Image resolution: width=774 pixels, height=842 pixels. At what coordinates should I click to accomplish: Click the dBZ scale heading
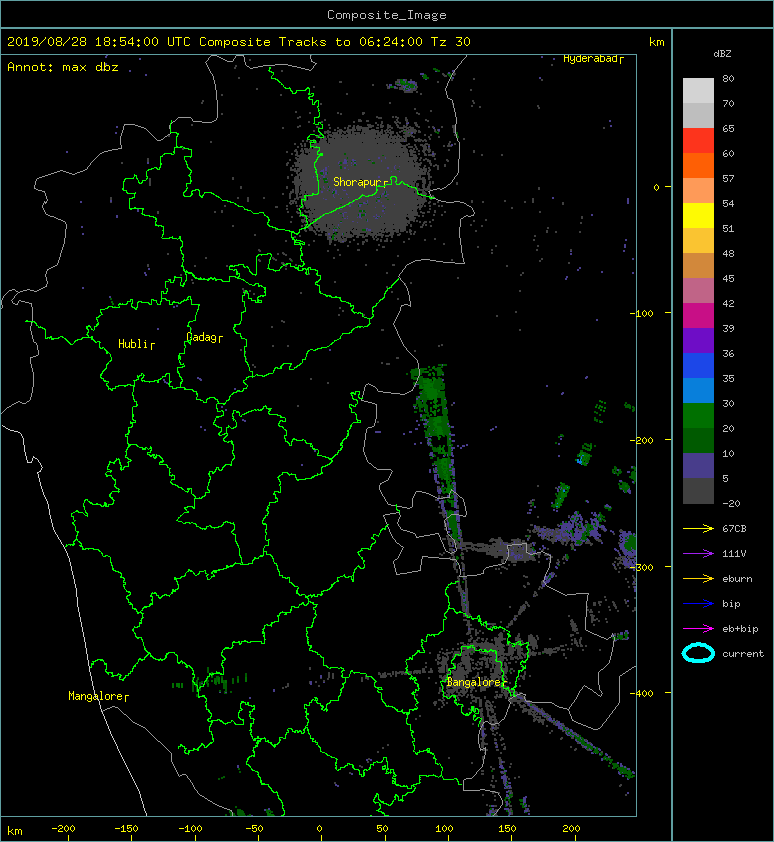point(722,54)
